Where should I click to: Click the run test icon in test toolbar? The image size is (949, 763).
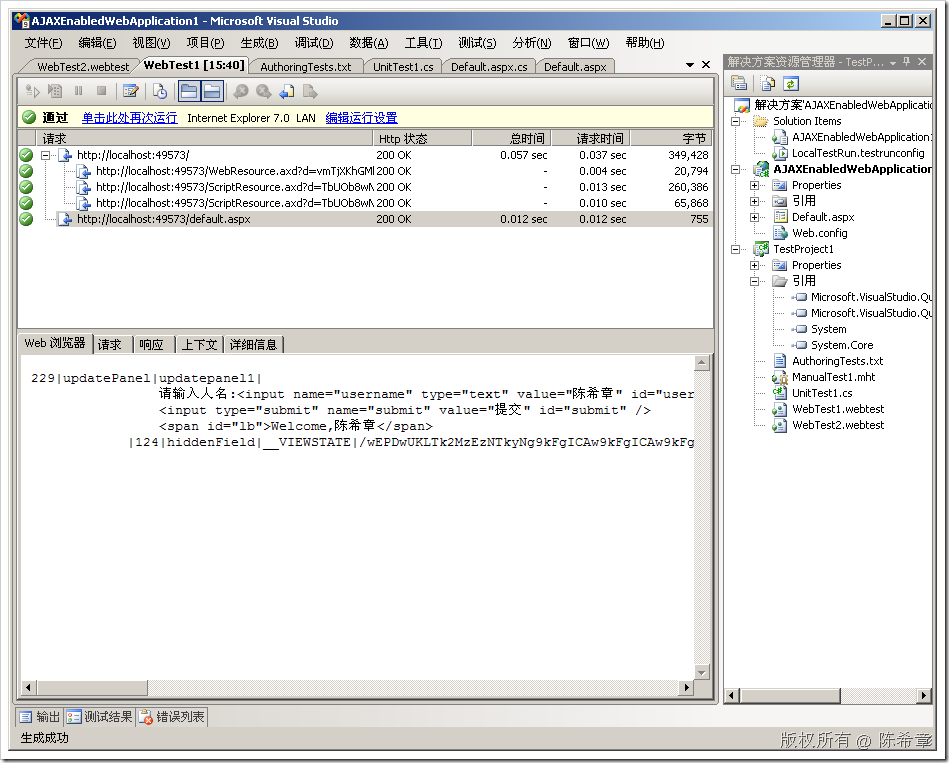pyautogui.click(x=32, y=91)
